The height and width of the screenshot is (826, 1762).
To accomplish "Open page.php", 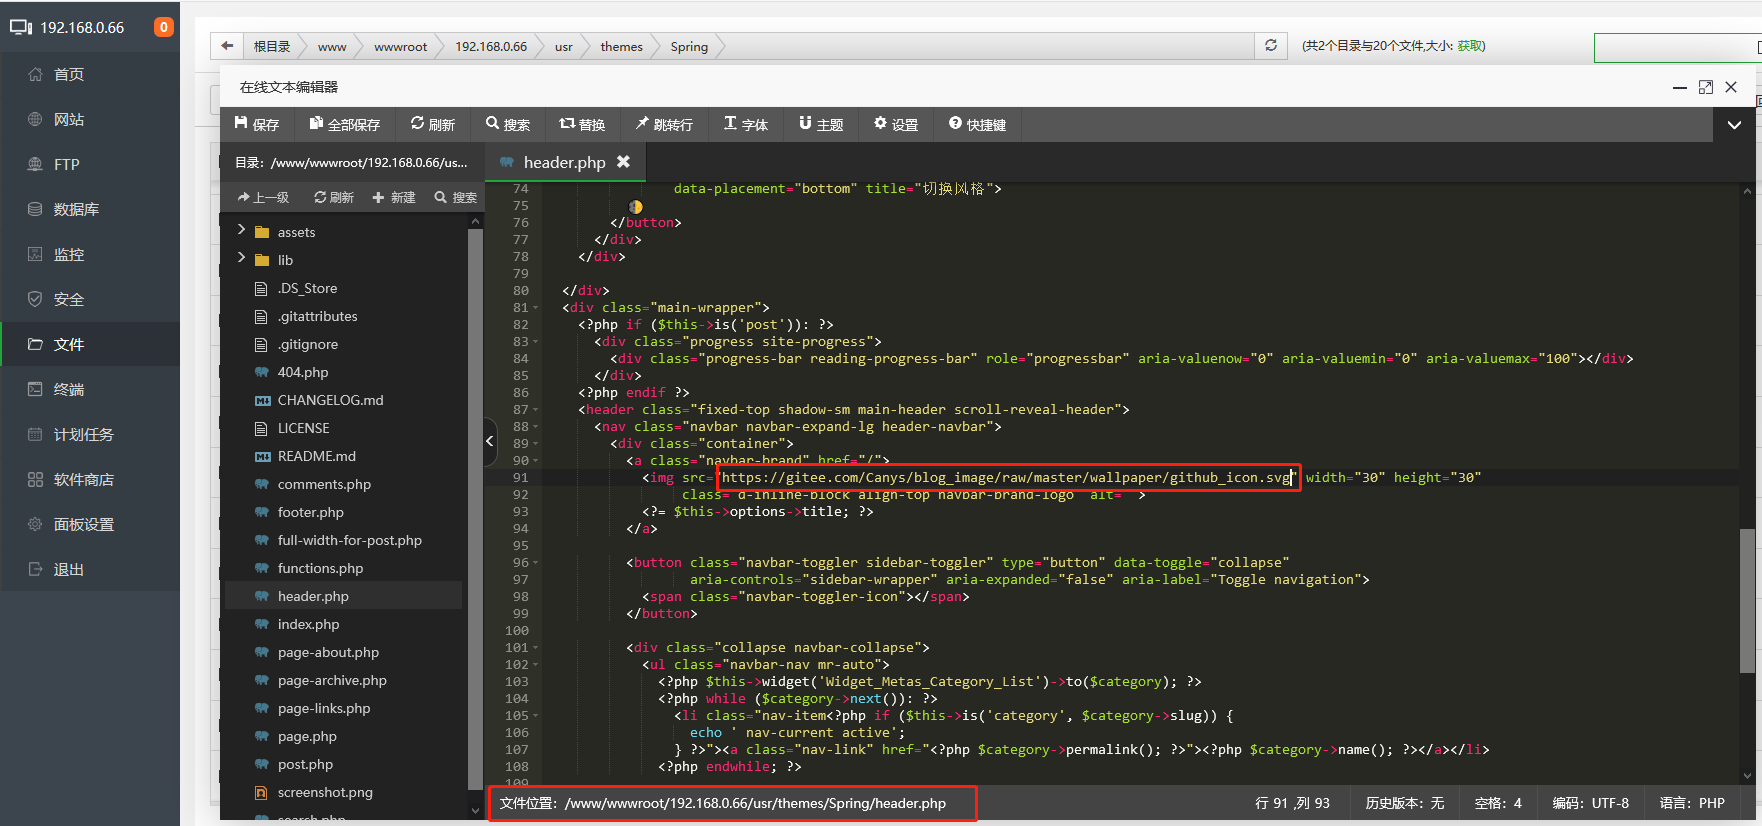I will (307, 736).
